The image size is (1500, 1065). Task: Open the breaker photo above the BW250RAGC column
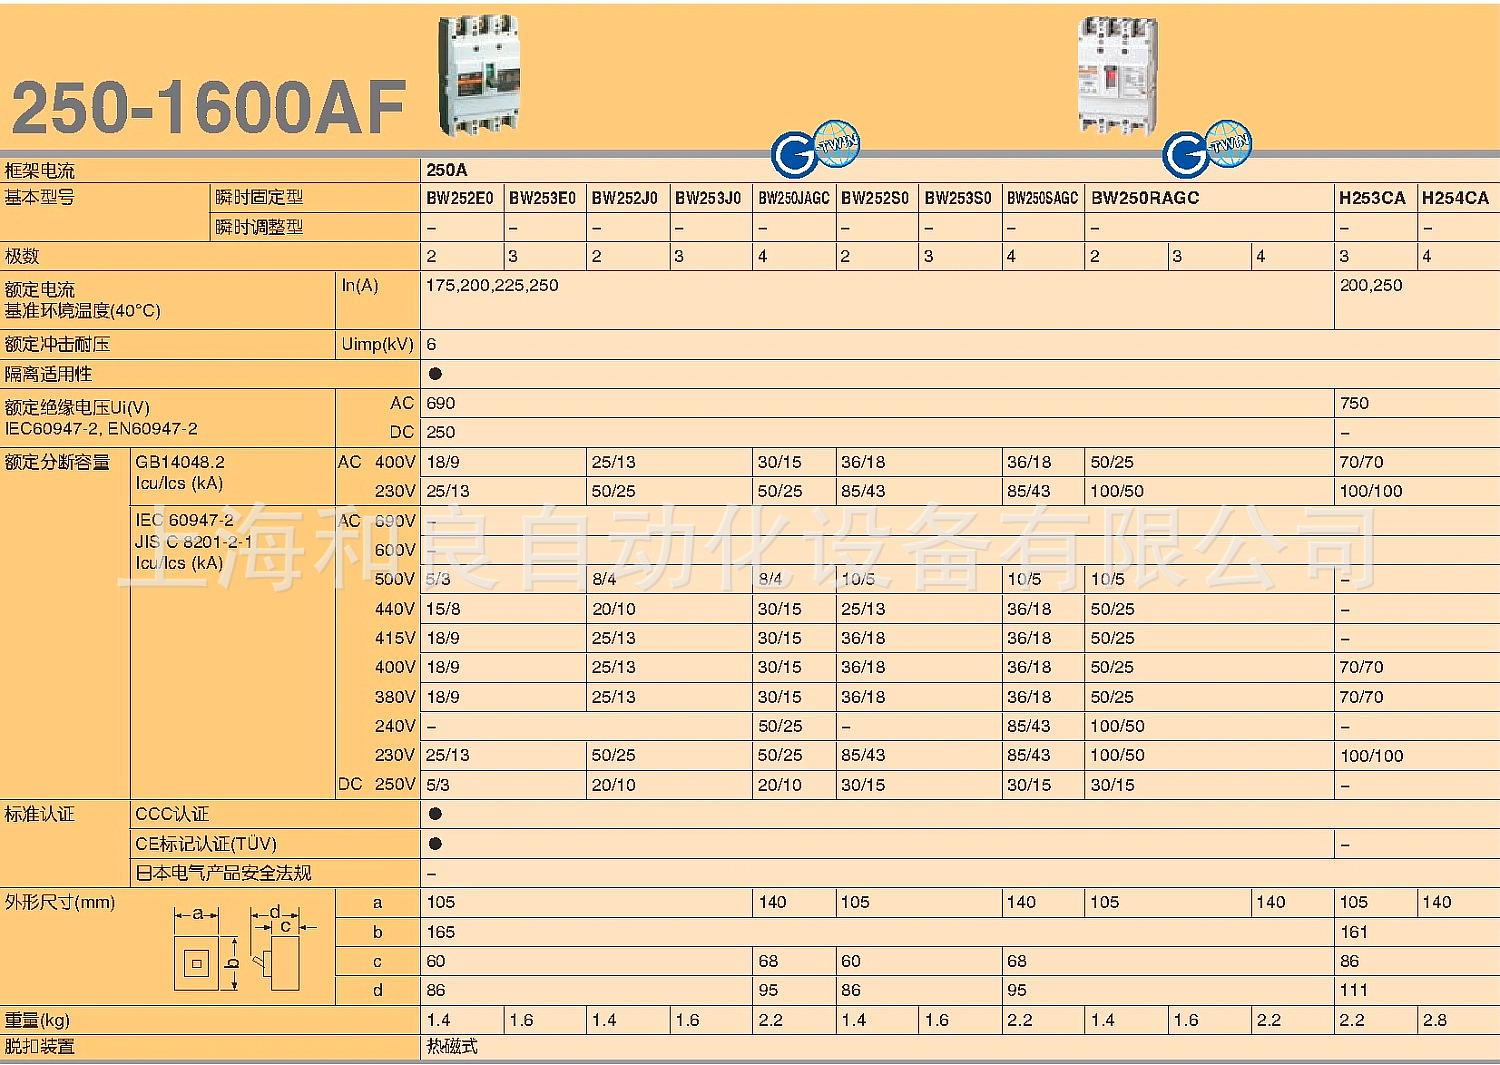click(1117, 75)
